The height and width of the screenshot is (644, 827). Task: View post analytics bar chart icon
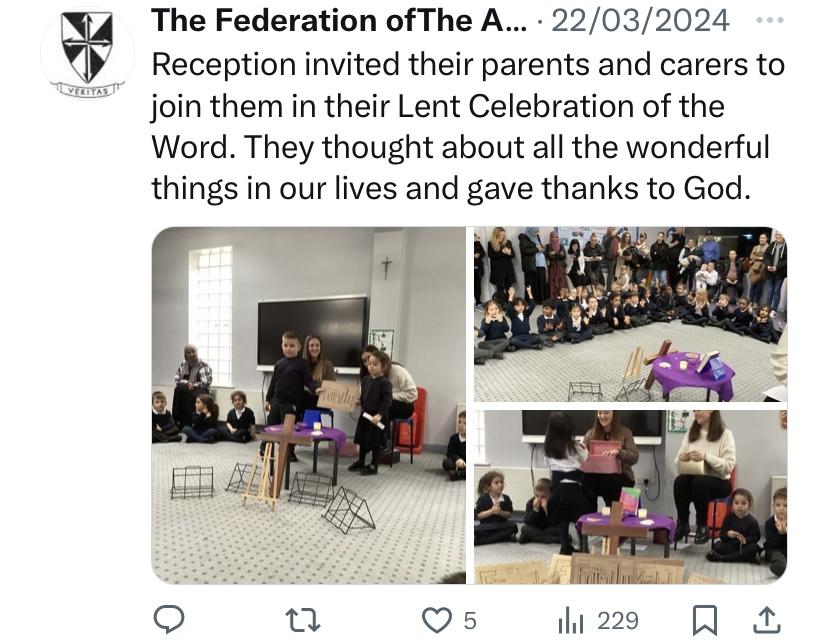click(571, 620)
